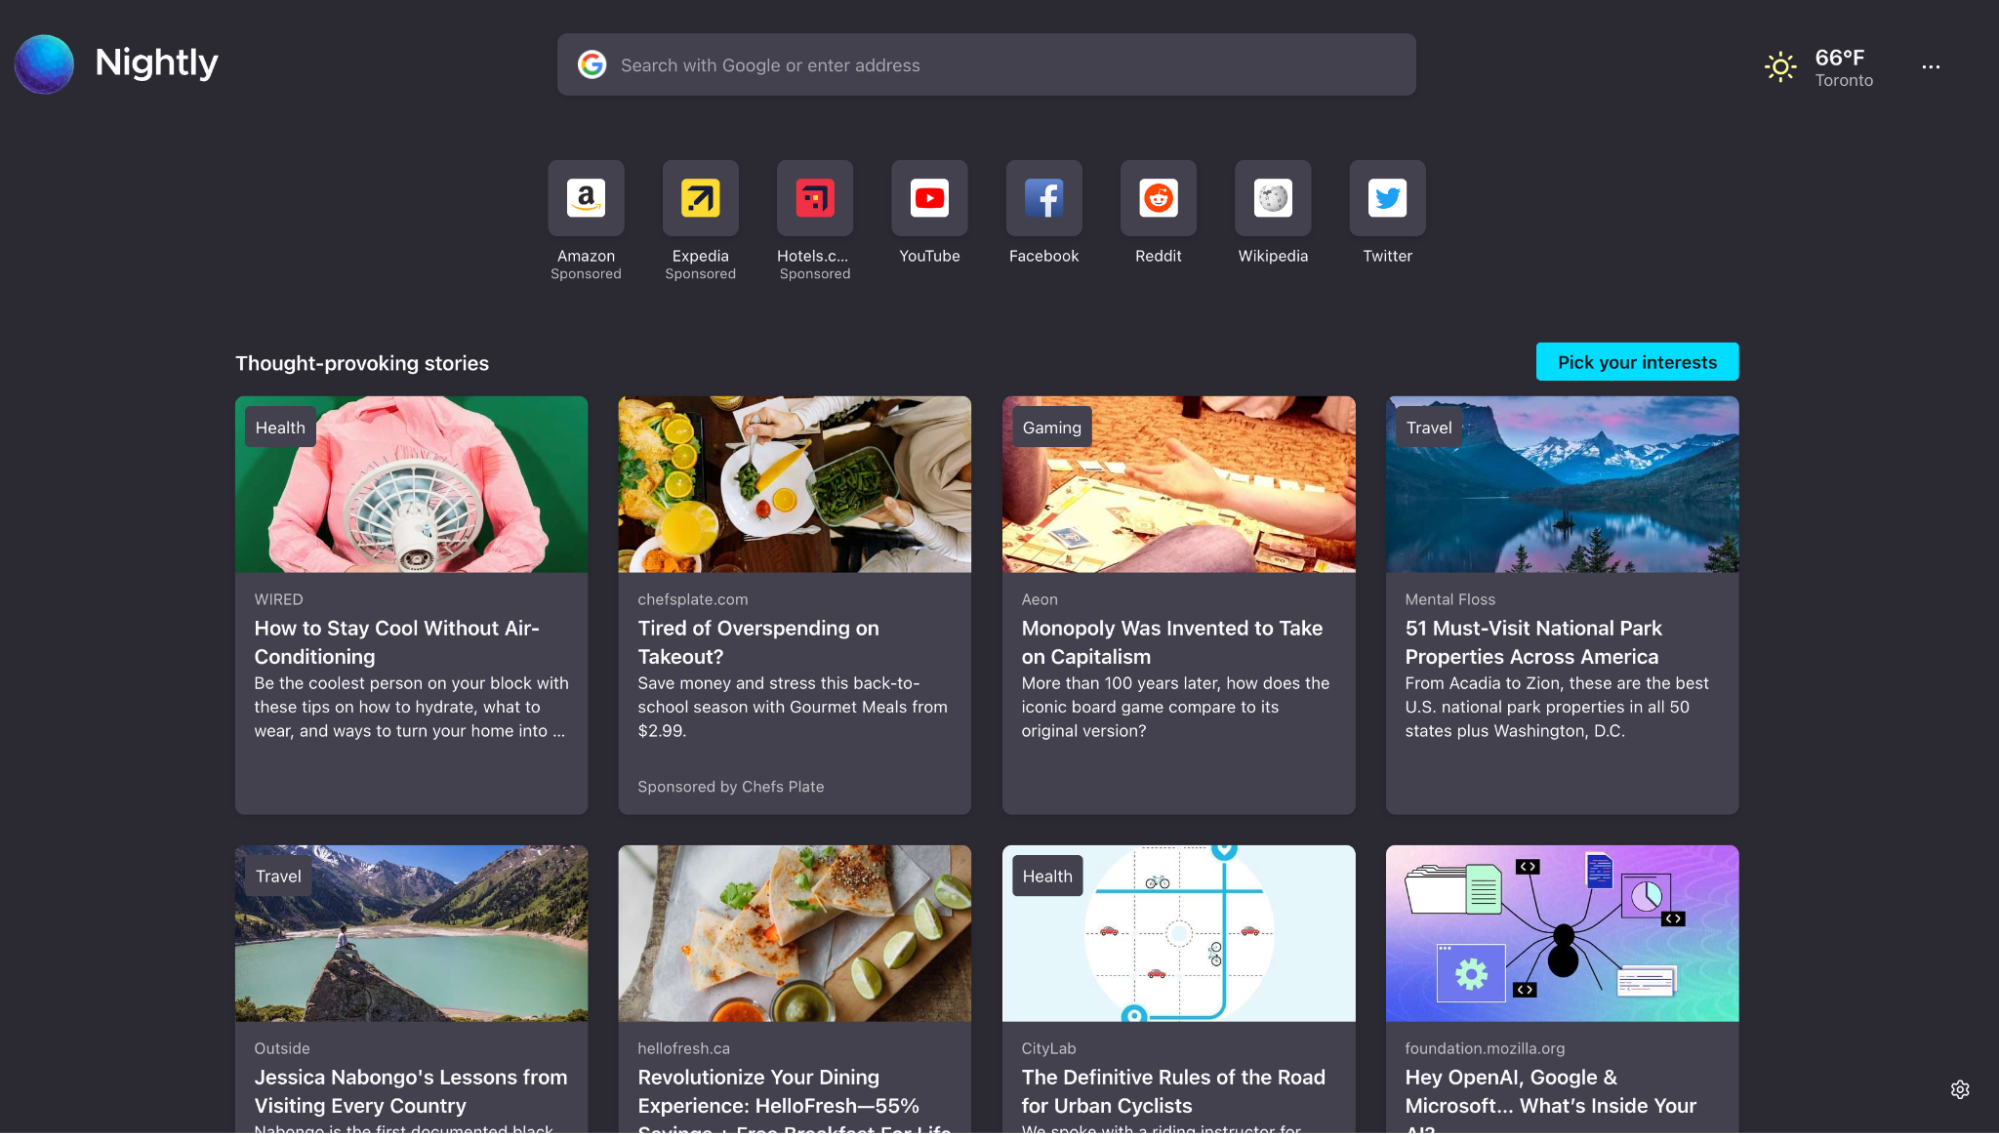Viewport: 1999px width, 1134px height.
Task: Open Jessica Nabongo's Lessons article headline
Action: coord(410,1091)
